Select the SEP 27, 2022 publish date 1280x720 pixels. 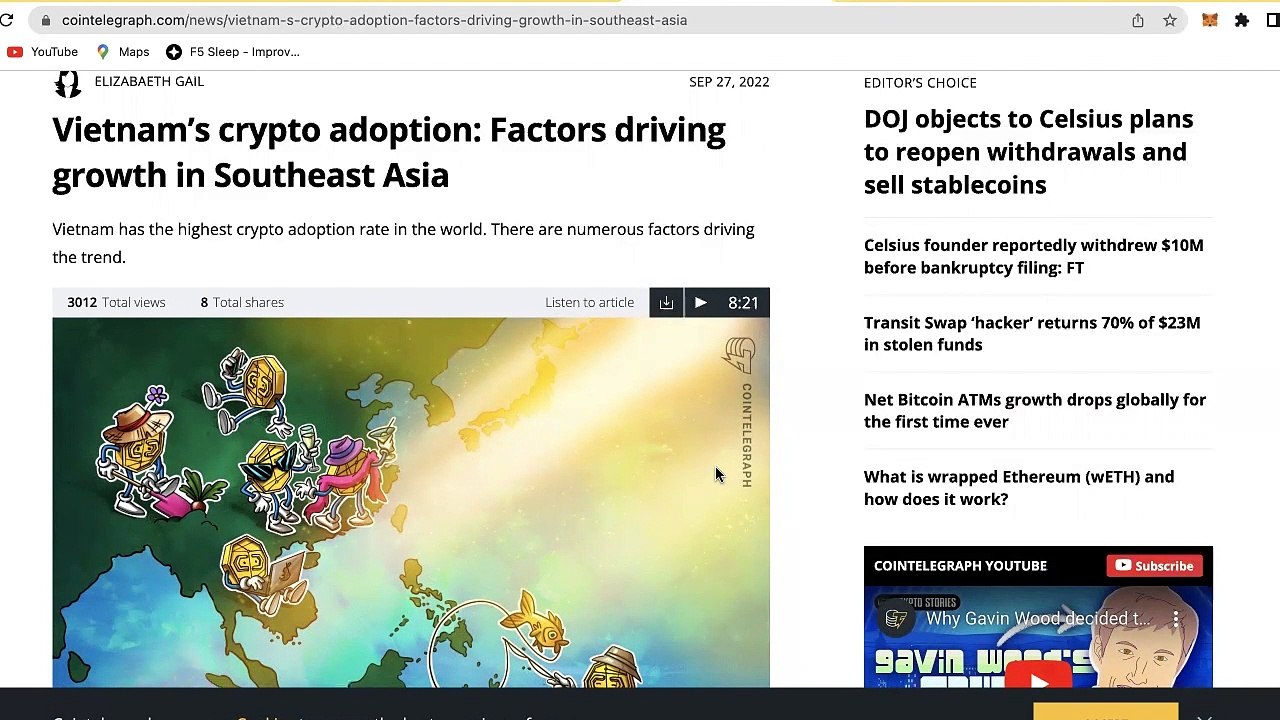pyautogui.click(x=729, y=82)
